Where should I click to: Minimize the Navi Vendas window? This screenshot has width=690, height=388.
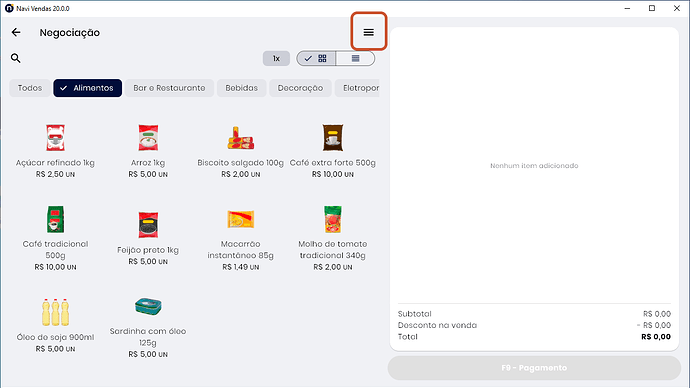click(x=627, y=8)
